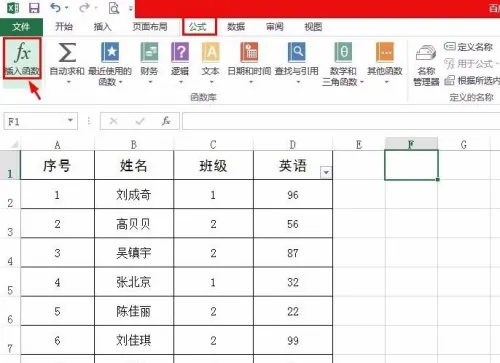
Task: Open the Name Manager icon
Action: [426, 54]
